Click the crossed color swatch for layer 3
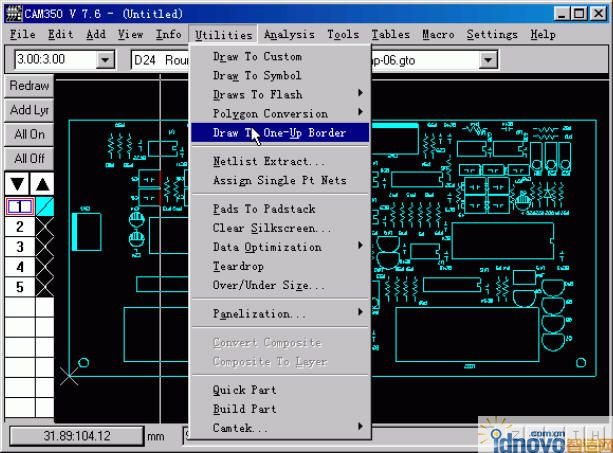Screen dimensions: 613x453 45,247
